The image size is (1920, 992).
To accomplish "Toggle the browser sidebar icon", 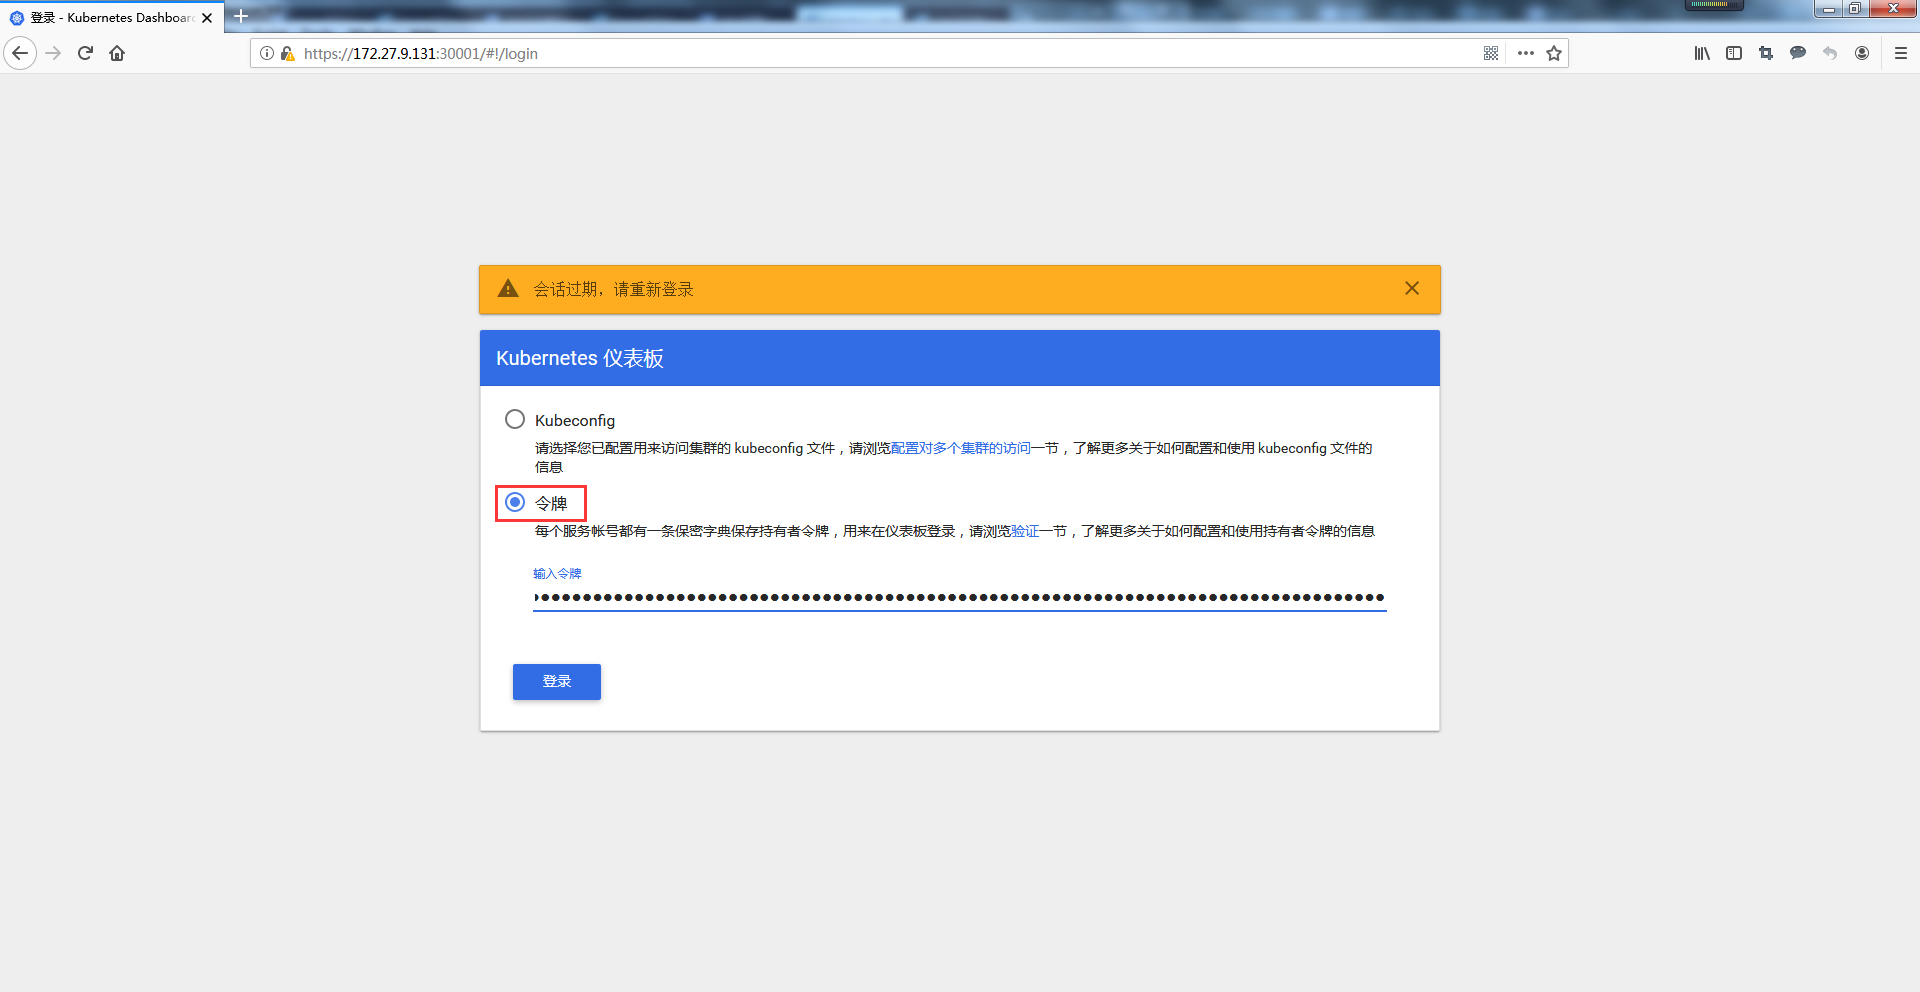I will [1734, 53].
